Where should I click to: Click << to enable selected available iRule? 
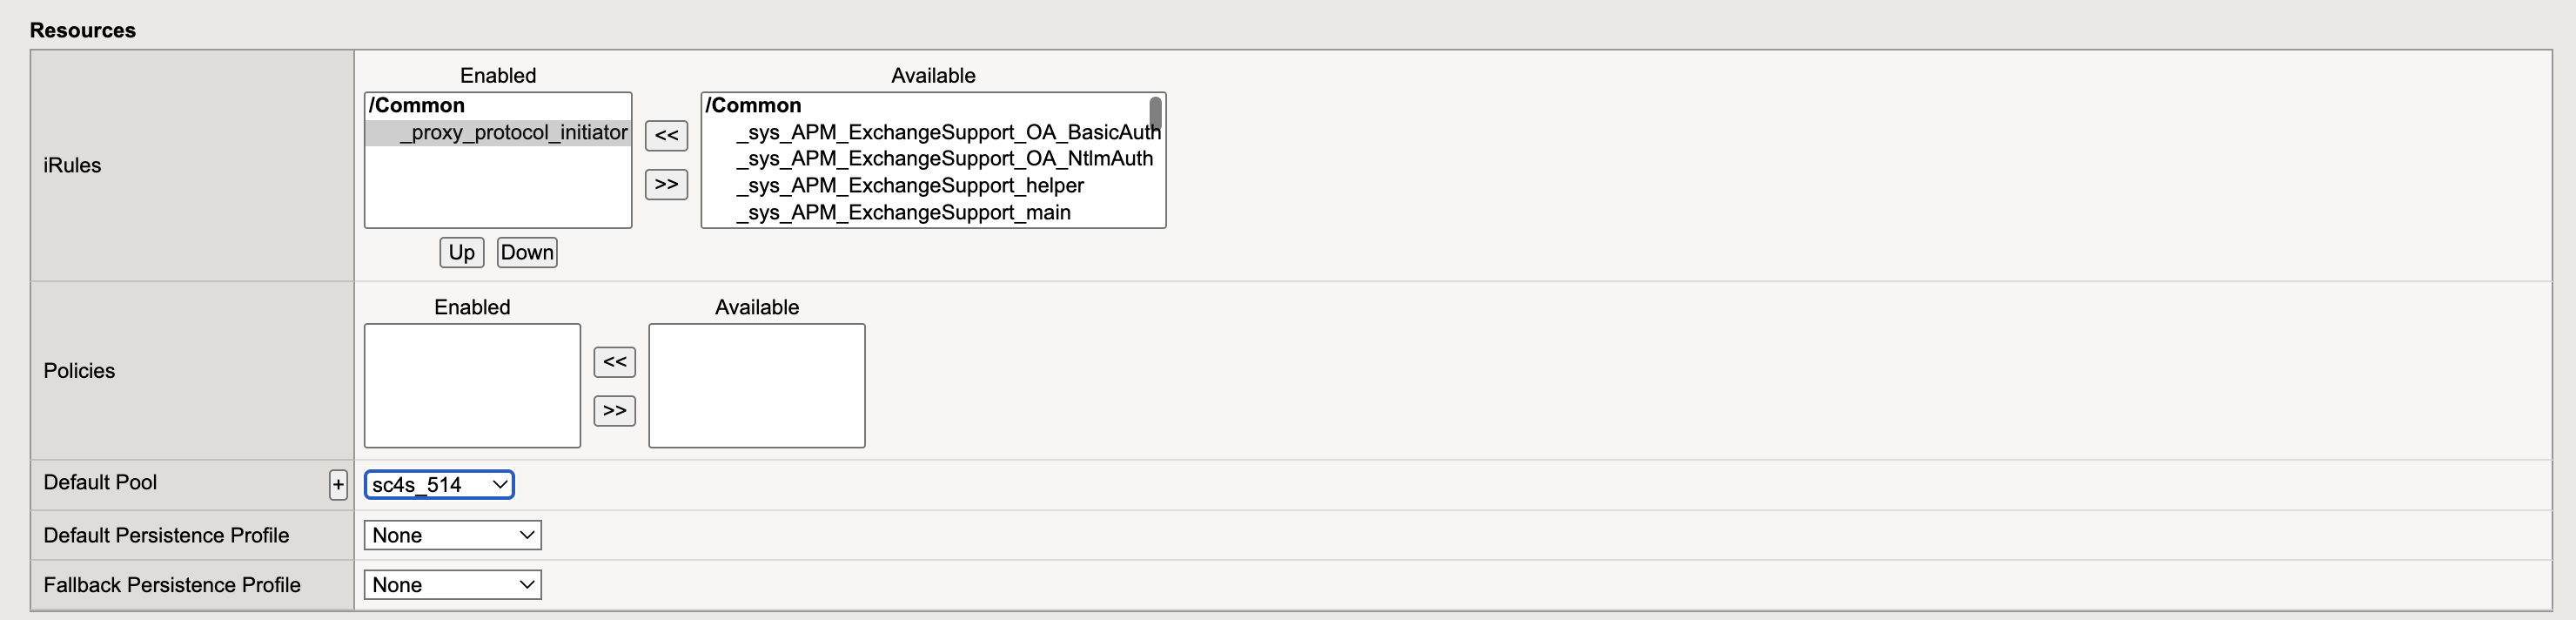click(x=665, y=136)
